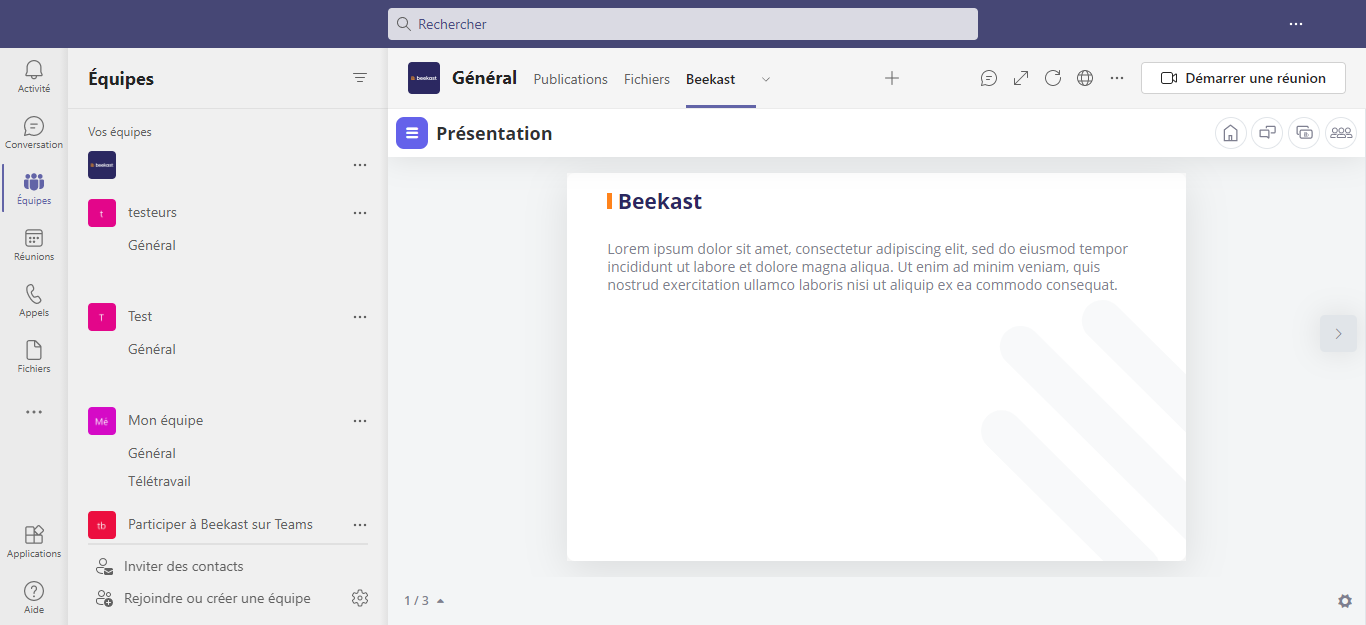
Task: Filter the teams list
Action: coord(360,78)
